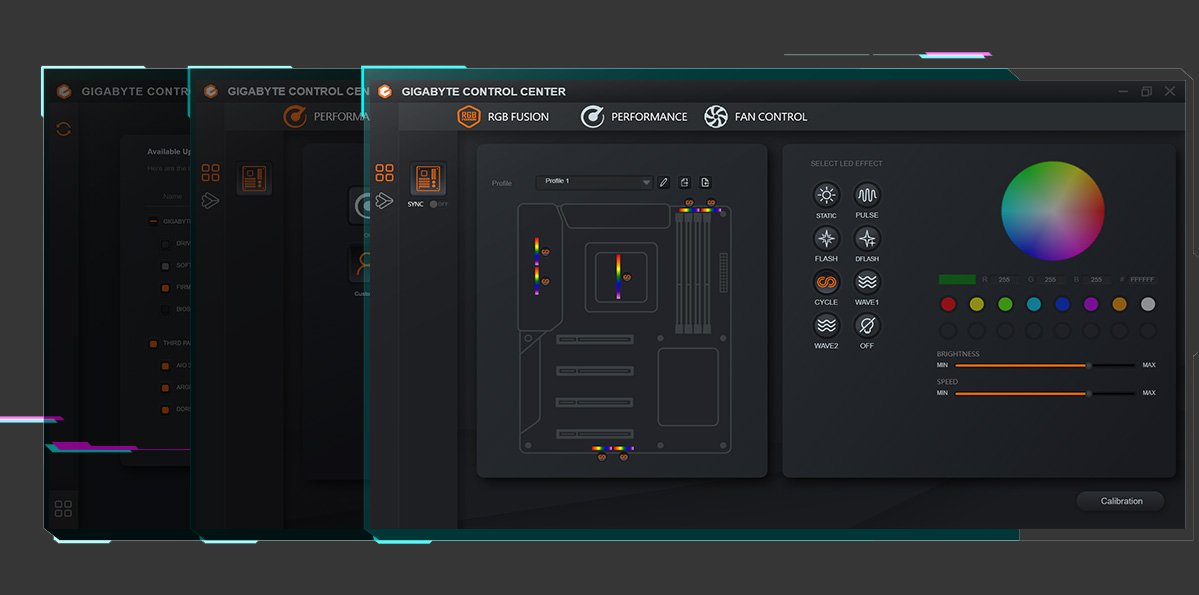Switch to Fan Control tab

coord(755,117)
